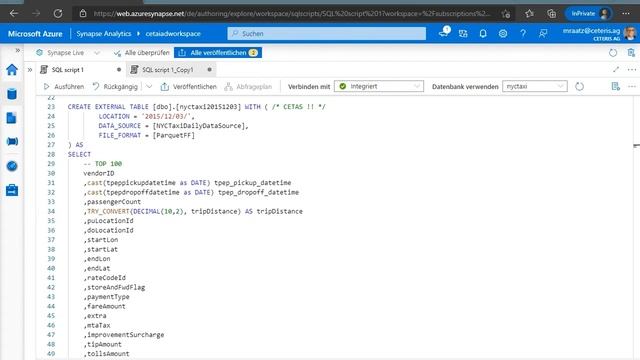640x360 pixels.
Task: Run the query with Ausführen
Action: (64, 87)
